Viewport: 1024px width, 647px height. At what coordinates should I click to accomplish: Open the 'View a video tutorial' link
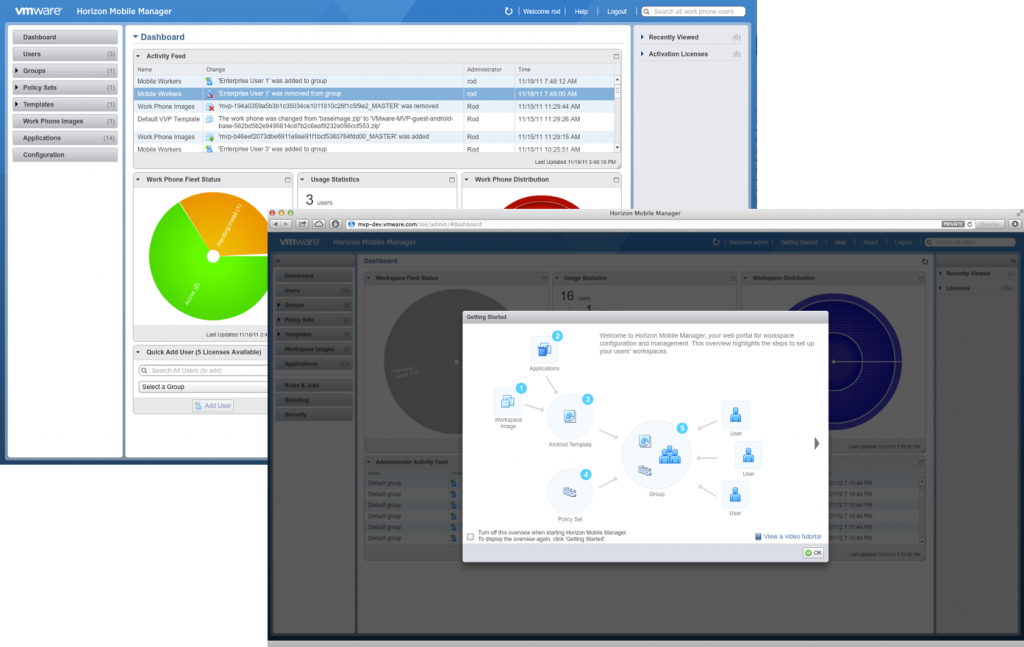788,537
